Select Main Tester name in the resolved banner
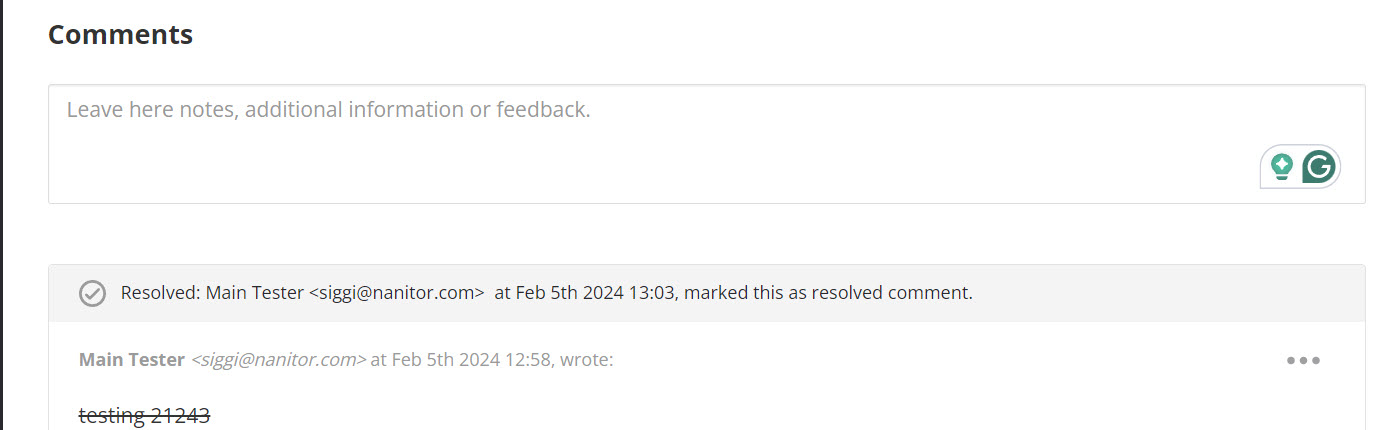1398x430 pixels. click(x=254, y=293)
